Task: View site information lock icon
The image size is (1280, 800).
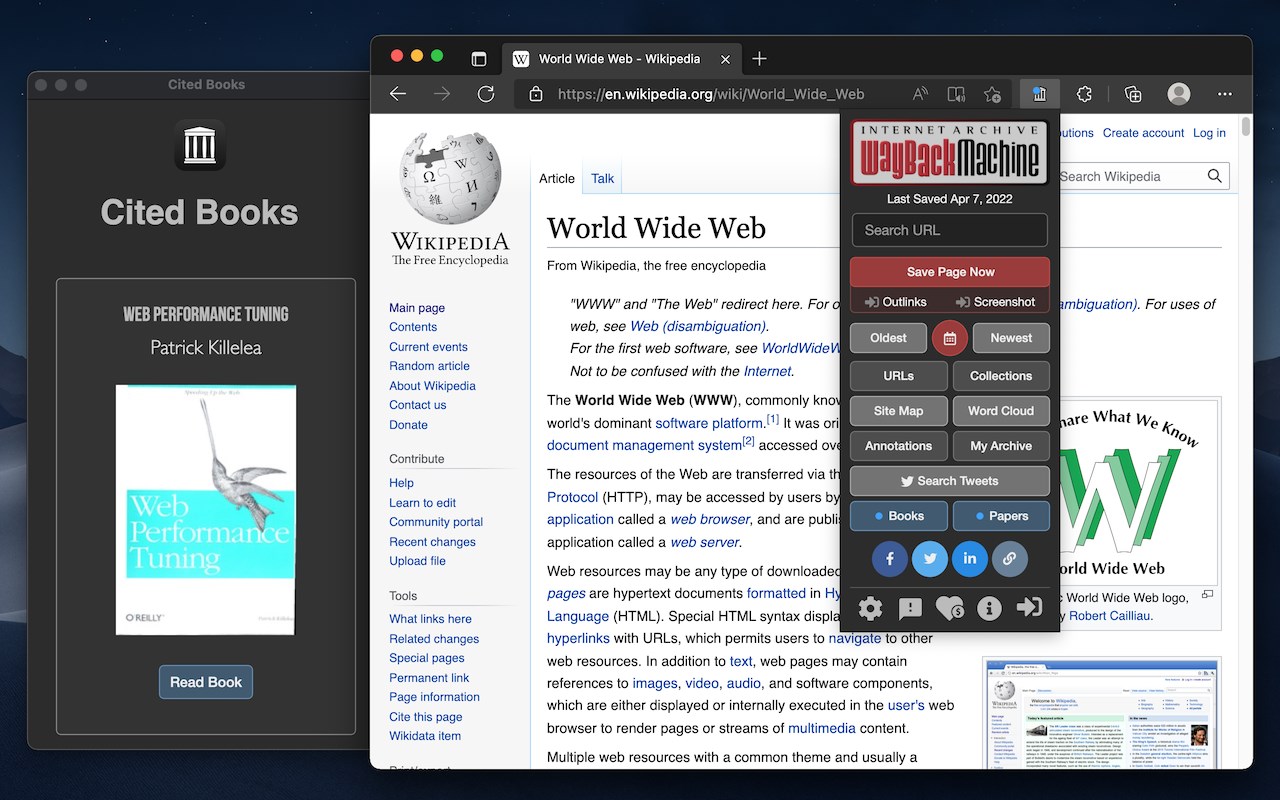Action: 536,94
